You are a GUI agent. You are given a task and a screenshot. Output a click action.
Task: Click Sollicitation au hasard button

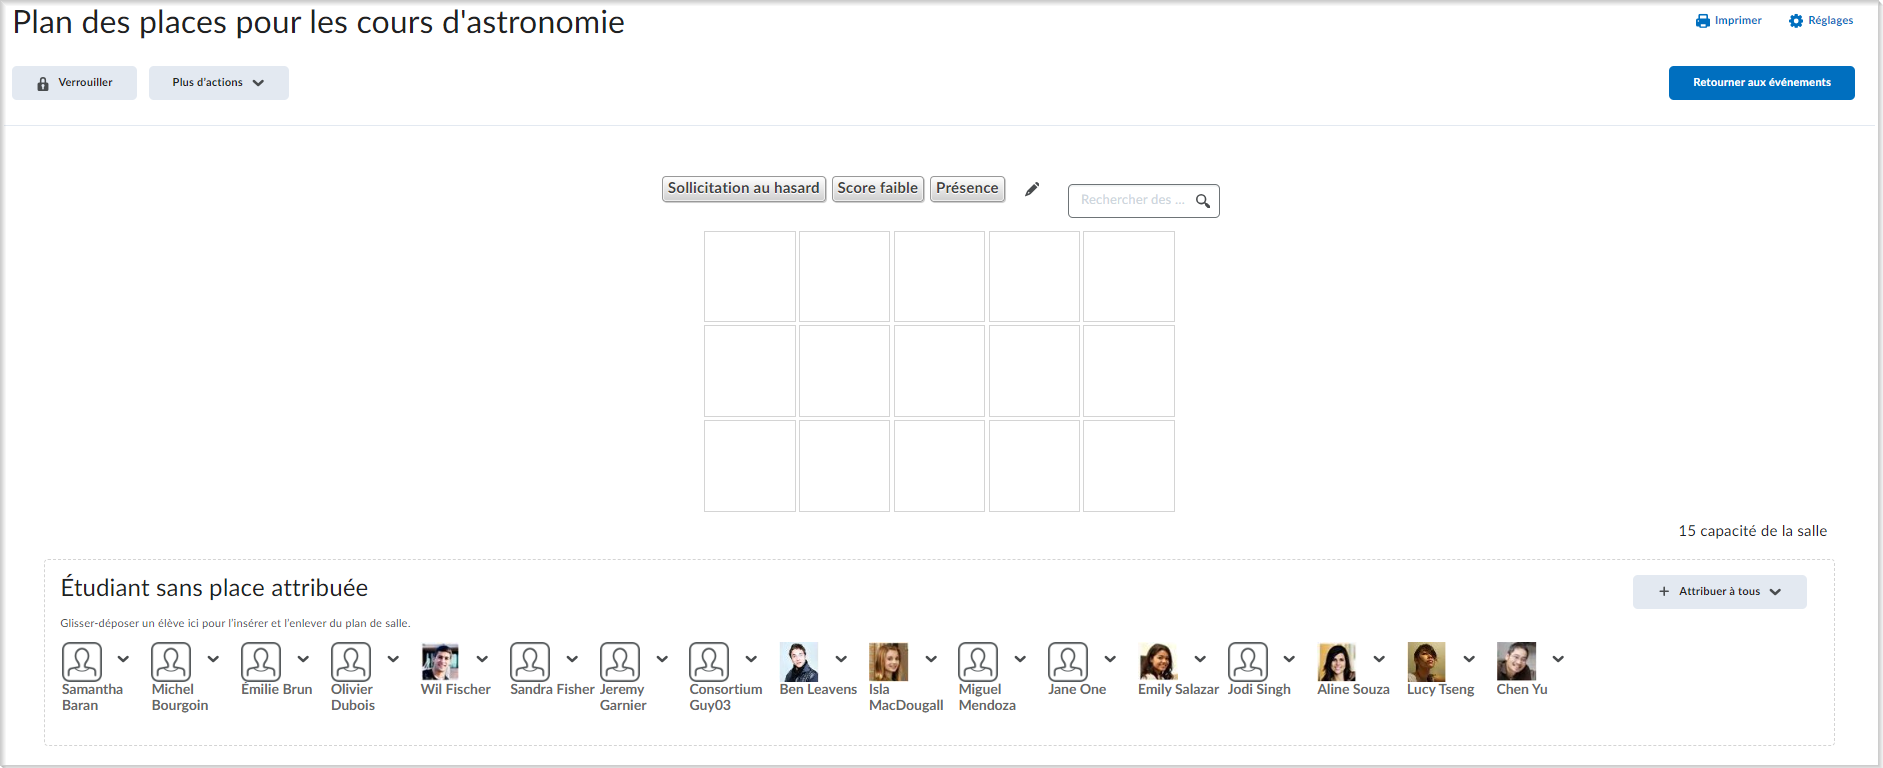pos(744,189)
